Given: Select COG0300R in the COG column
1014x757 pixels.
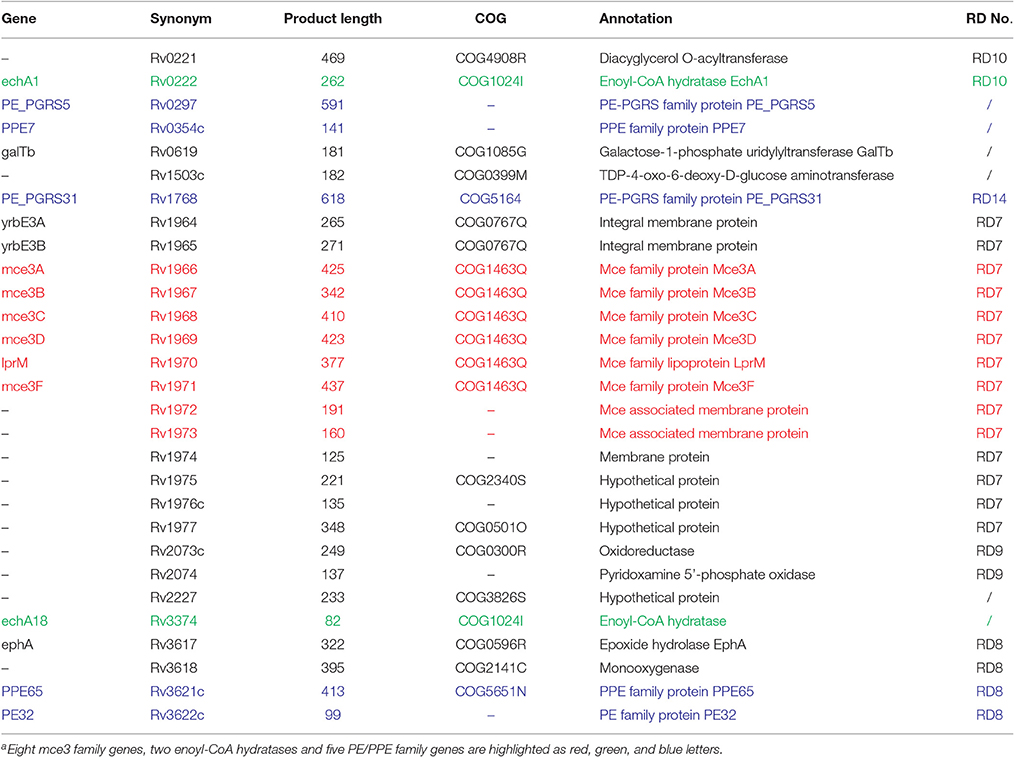Looking at the screenshot, I should pos(490,551).
